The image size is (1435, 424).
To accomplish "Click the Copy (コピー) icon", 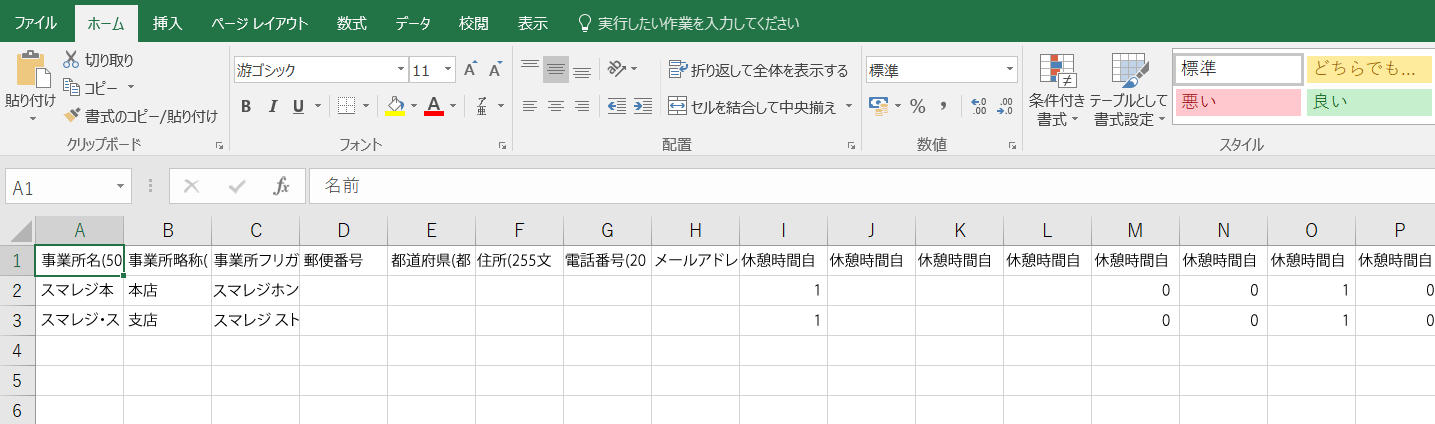I will point(71,88).
